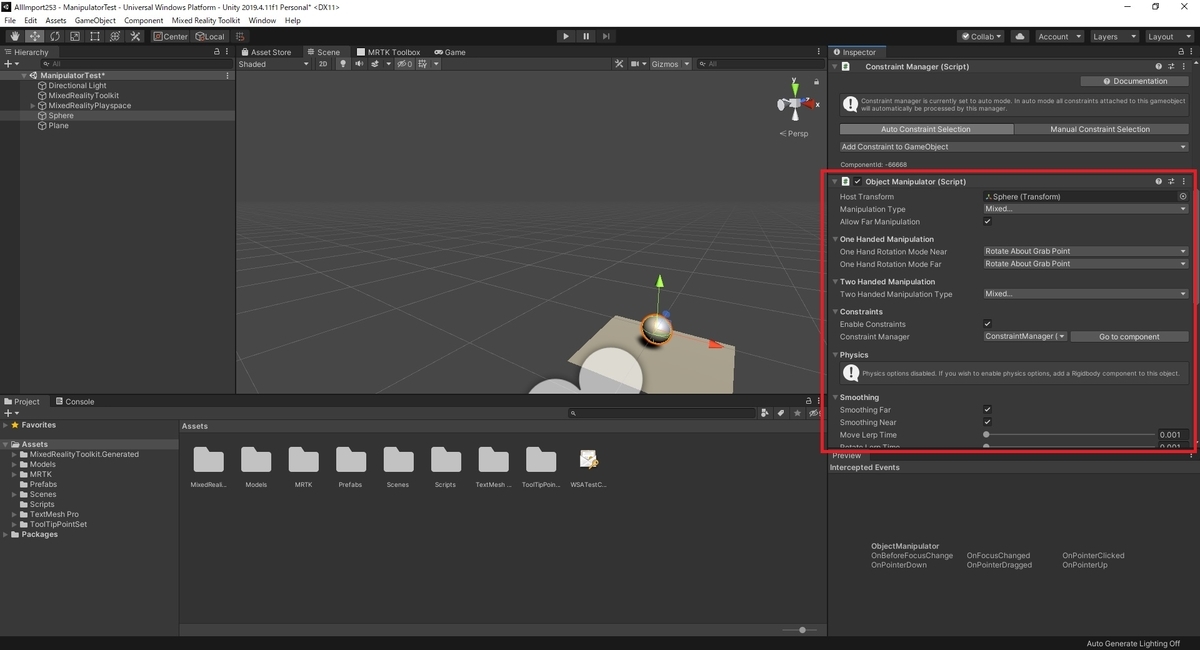Toggle the grid snapping icon

240,36
